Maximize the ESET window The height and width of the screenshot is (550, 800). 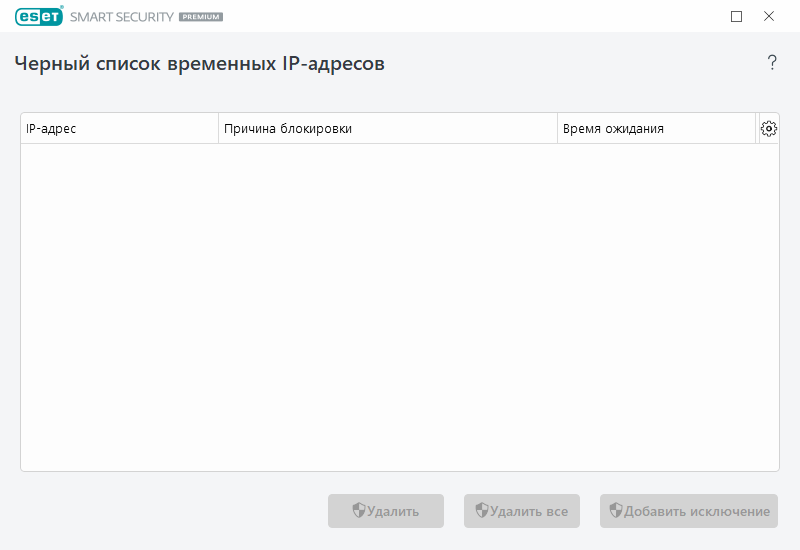click(736, 17)
